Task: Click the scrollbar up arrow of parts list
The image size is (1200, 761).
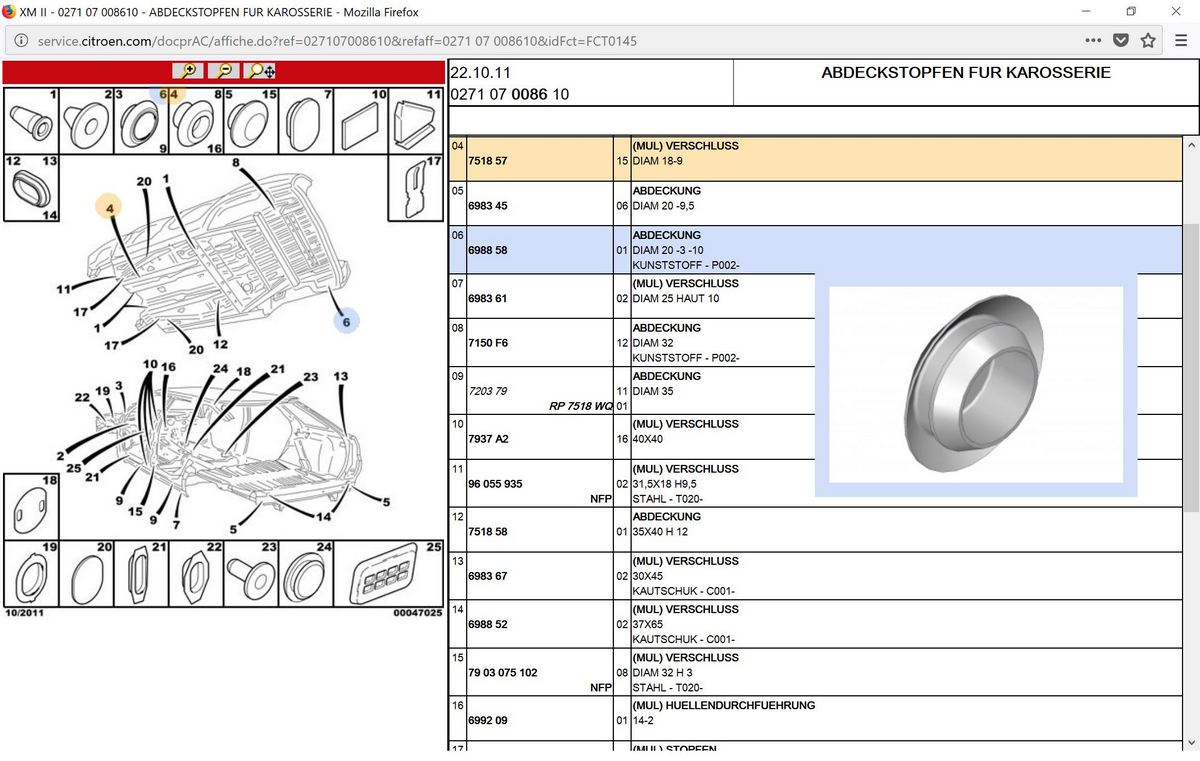Action: [1190, 146]
